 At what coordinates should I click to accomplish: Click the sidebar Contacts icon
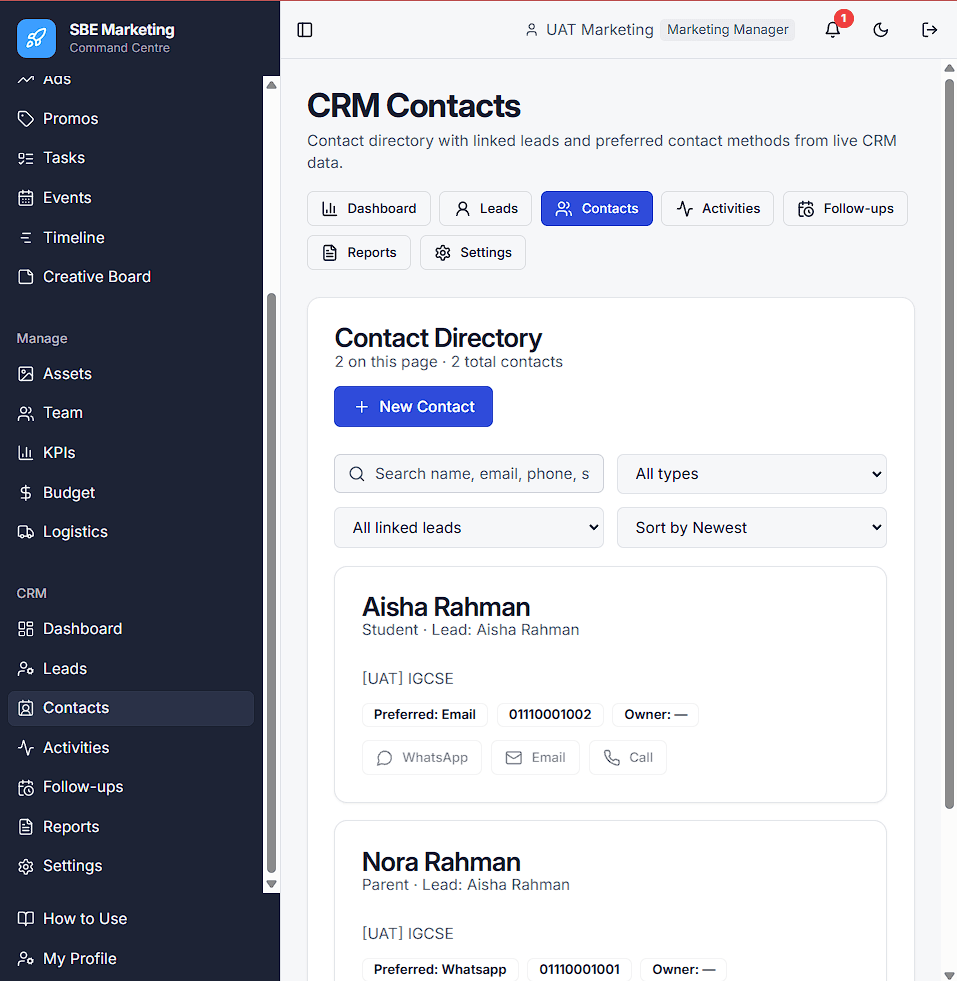coord(26,708)
